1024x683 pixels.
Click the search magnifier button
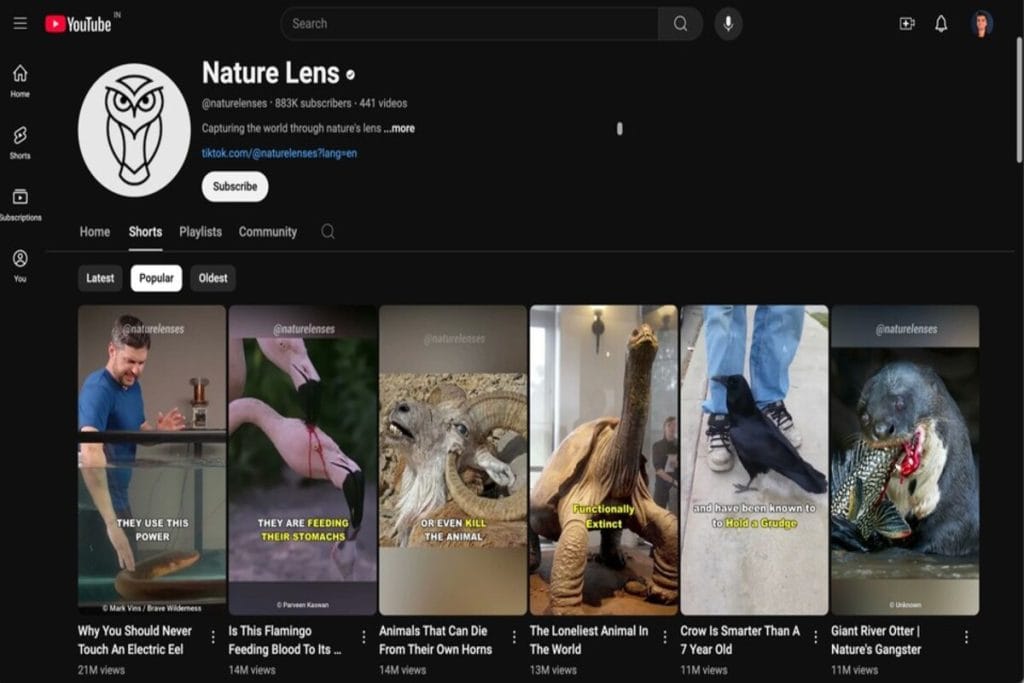[680, 24]
